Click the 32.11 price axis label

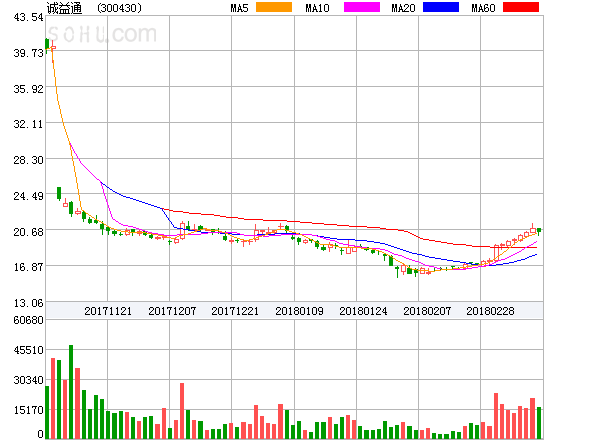tap(28, 124)
